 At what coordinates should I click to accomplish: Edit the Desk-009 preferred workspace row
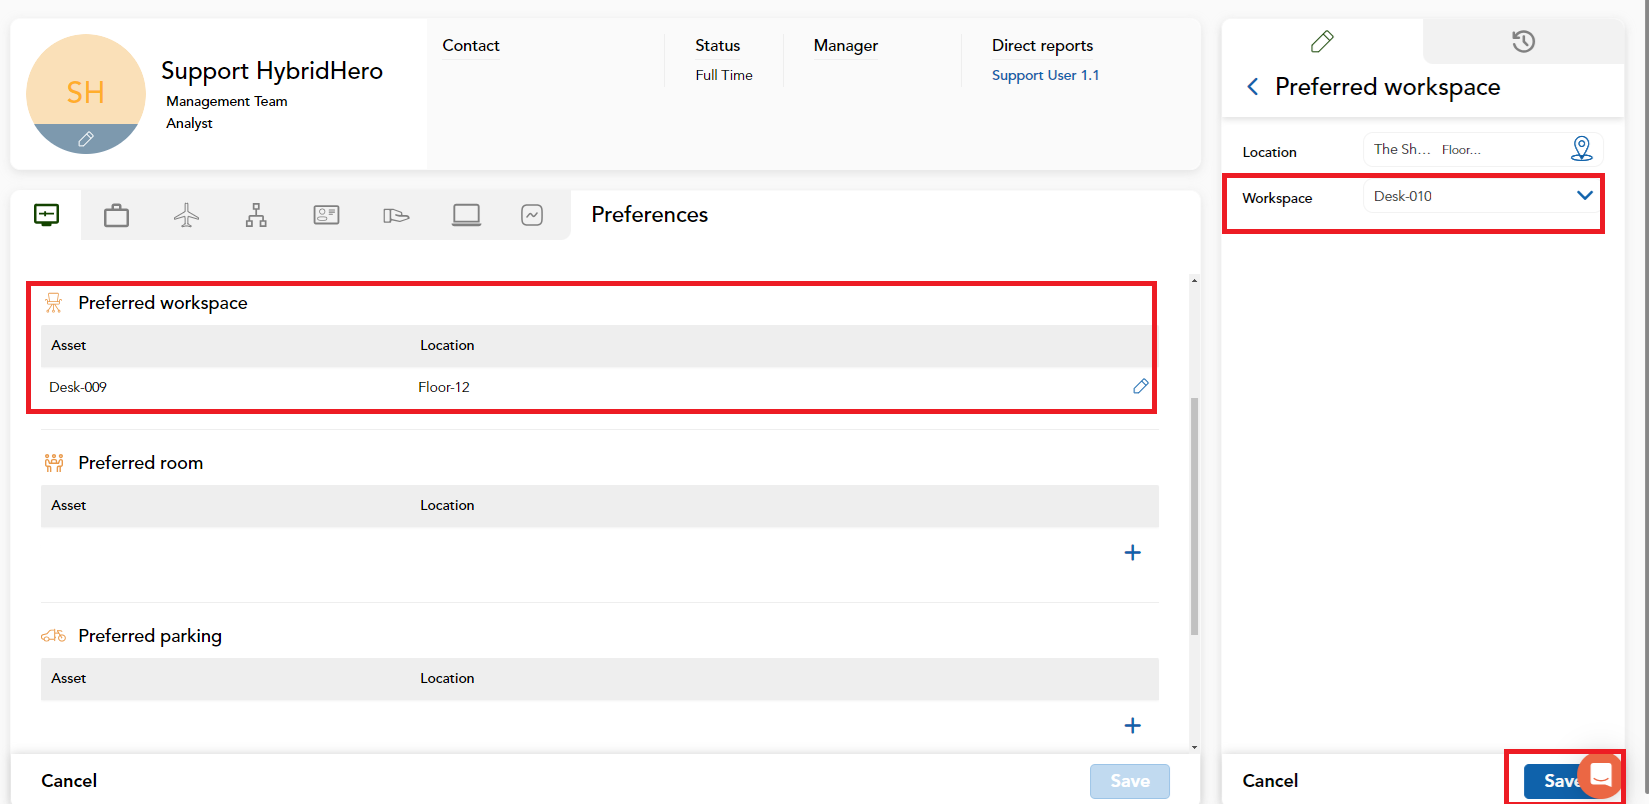click(x=1140, y=386)
